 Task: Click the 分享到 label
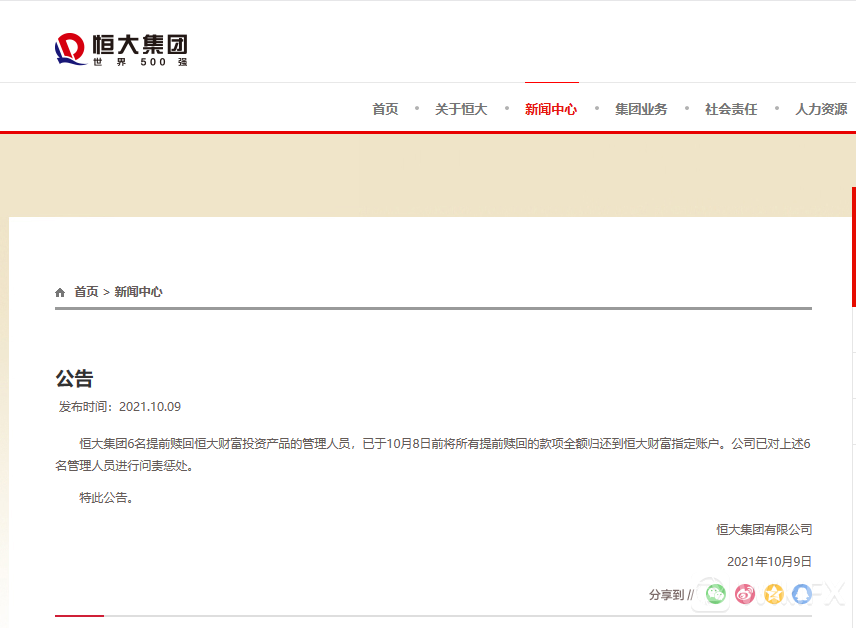click(667, 595)
